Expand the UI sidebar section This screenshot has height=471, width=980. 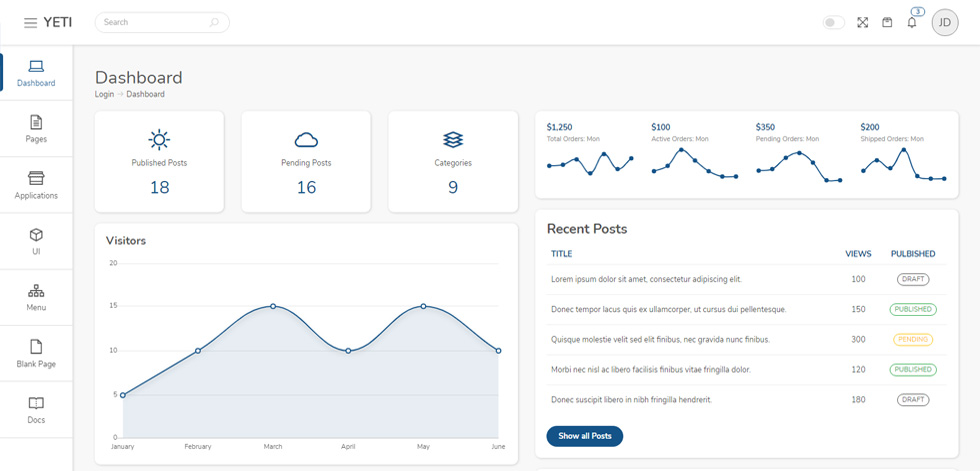pyautogui.click(x=36, y=241)
